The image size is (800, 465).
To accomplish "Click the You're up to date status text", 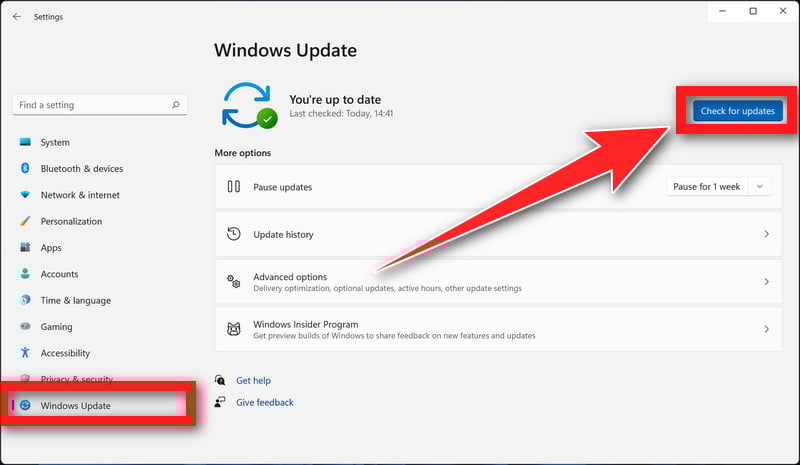I will click(x=335, y=100).
